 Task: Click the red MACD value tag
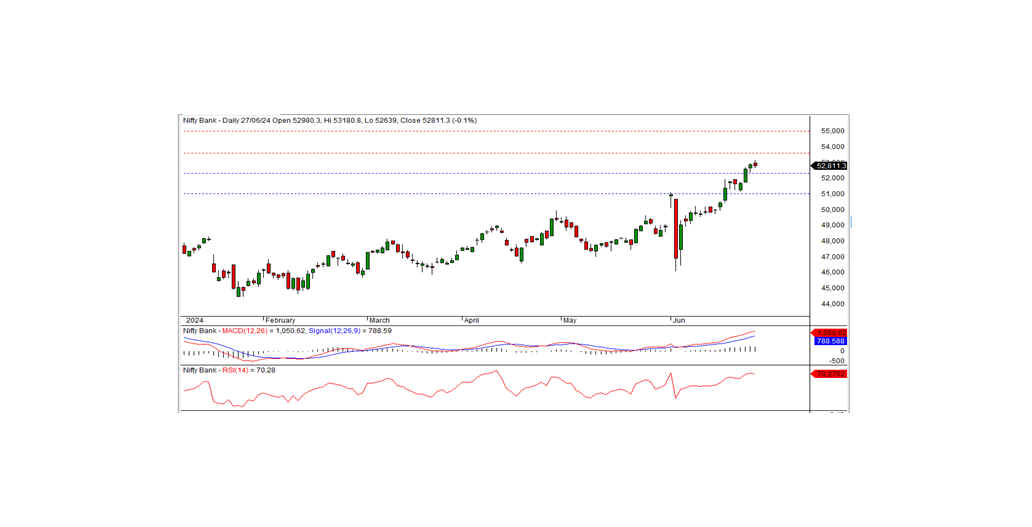(x=830, y=333)
